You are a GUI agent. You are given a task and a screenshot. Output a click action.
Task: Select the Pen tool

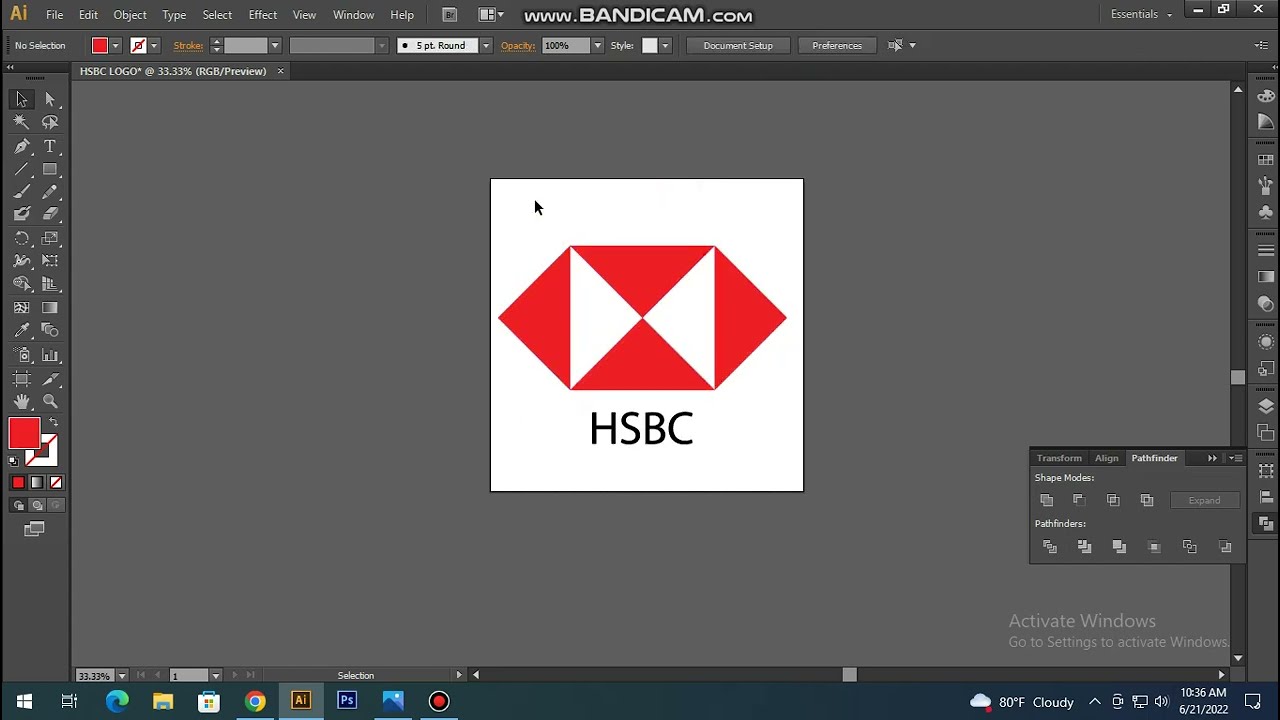pyautogui.click(x=22, y=146)
